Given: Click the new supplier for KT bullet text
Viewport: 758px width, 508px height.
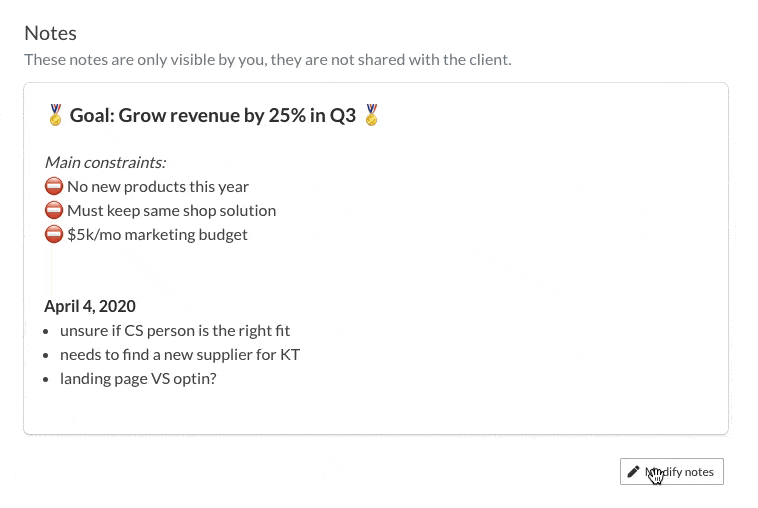Looking at the screenshot, I should (180, 355).
